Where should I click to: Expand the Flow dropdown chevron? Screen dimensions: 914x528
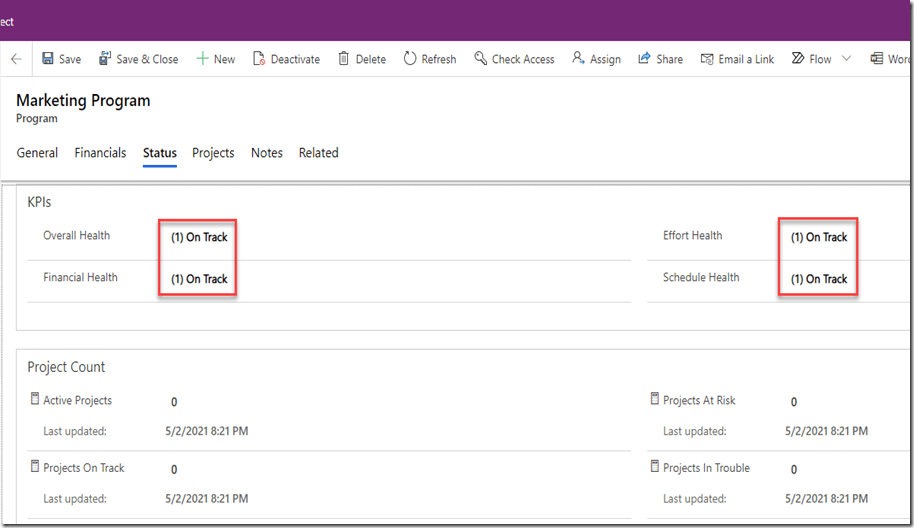[846, 59]
